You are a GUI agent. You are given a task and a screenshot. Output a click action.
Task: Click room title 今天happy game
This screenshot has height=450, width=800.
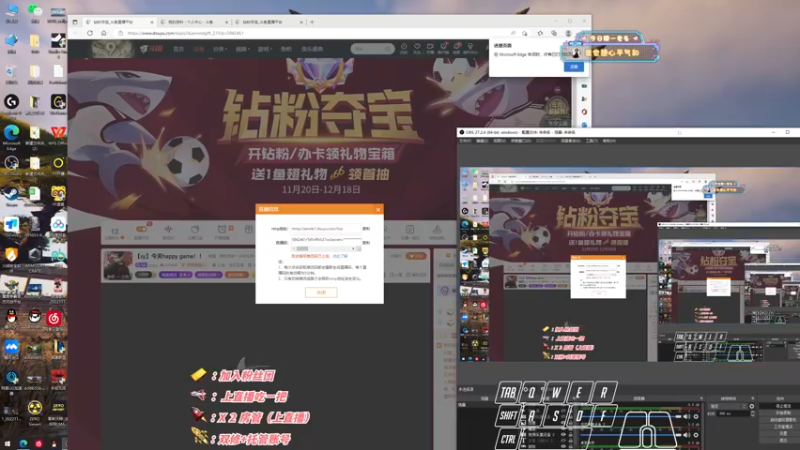click(x=168, y=256)
